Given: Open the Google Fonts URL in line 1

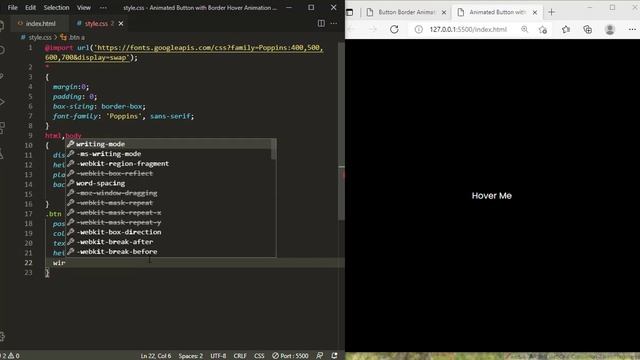Looking at the screenshot, I should (184, 52).
